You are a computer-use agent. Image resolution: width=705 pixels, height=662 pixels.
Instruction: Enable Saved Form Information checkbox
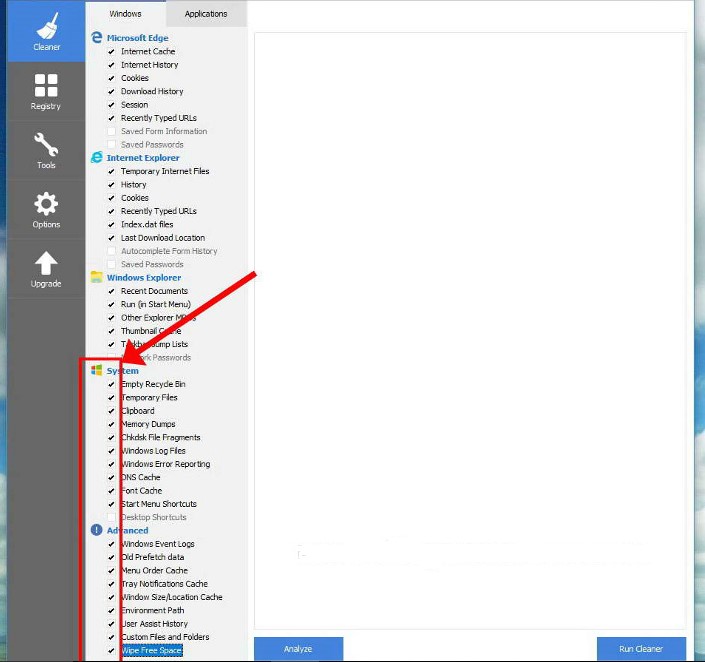[x=111, y=131]
